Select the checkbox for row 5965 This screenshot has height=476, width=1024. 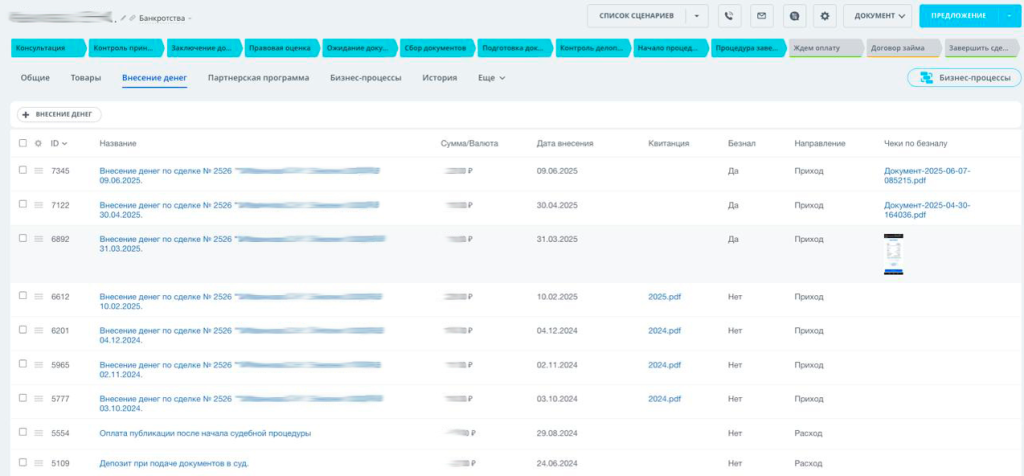coord(23,364)
